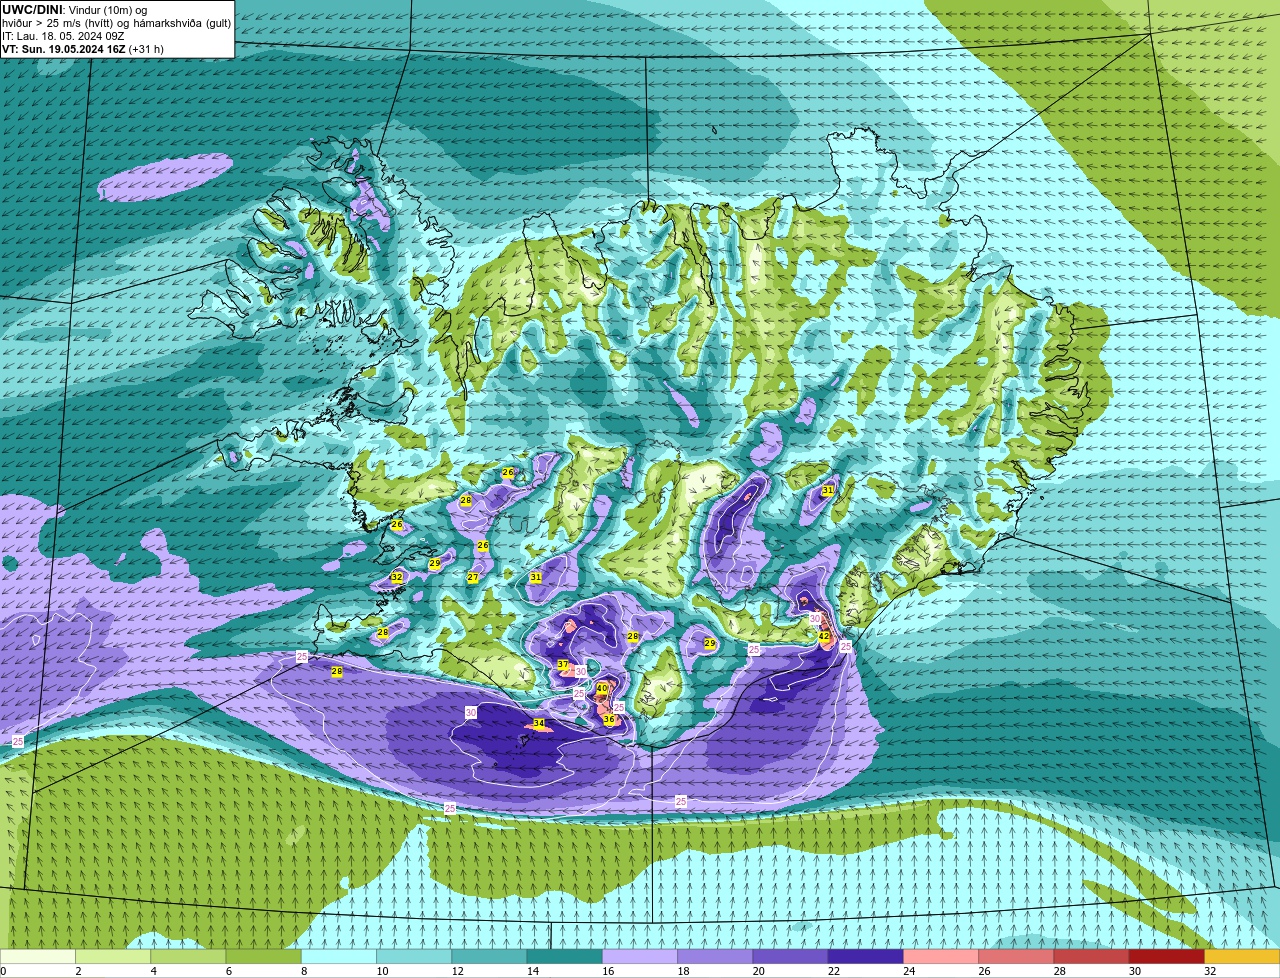Screen dimensions: 1280x978
Task: Click the yellow 34 gust label offshore
Action: pyautogui.click(x=539, y=723)
